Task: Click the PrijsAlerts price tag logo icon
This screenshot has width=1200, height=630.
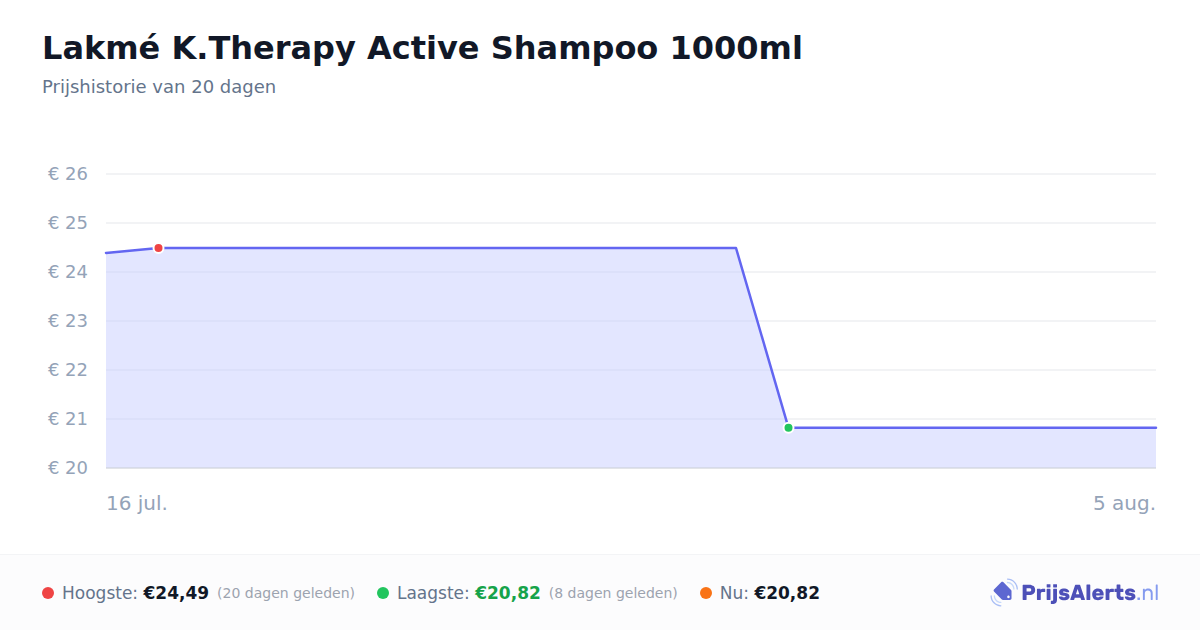Action: [x=1003, y=593]
